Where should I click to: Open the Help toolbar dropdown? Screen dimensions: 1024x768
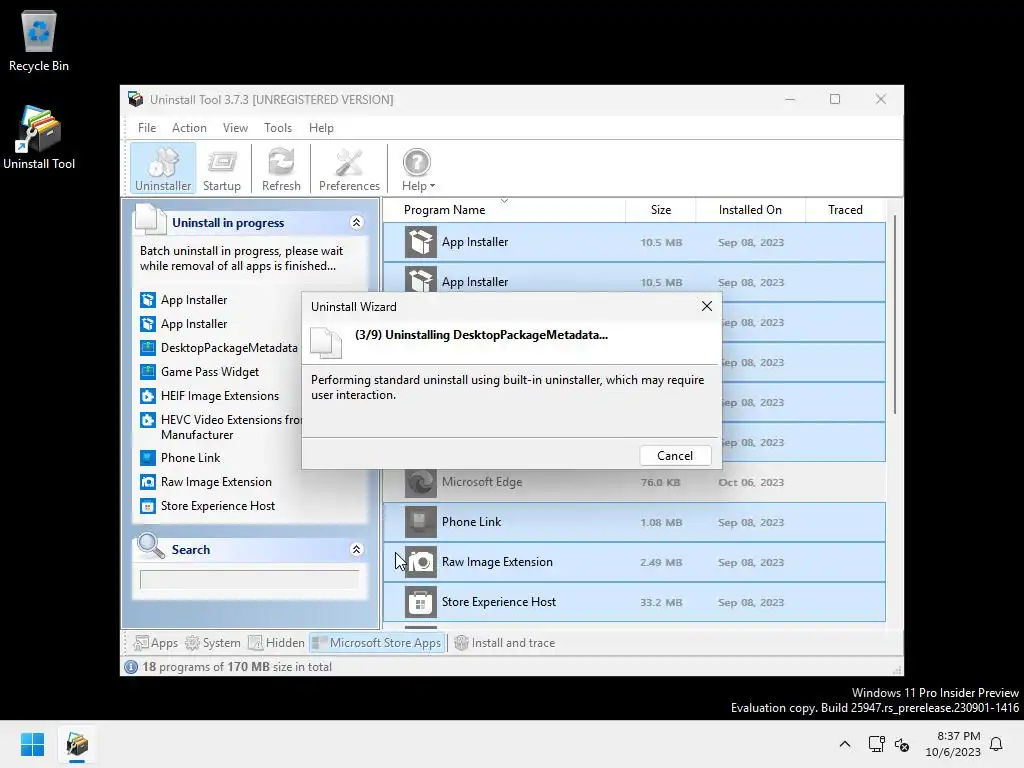pyautogui.click(x=417, y=168)
